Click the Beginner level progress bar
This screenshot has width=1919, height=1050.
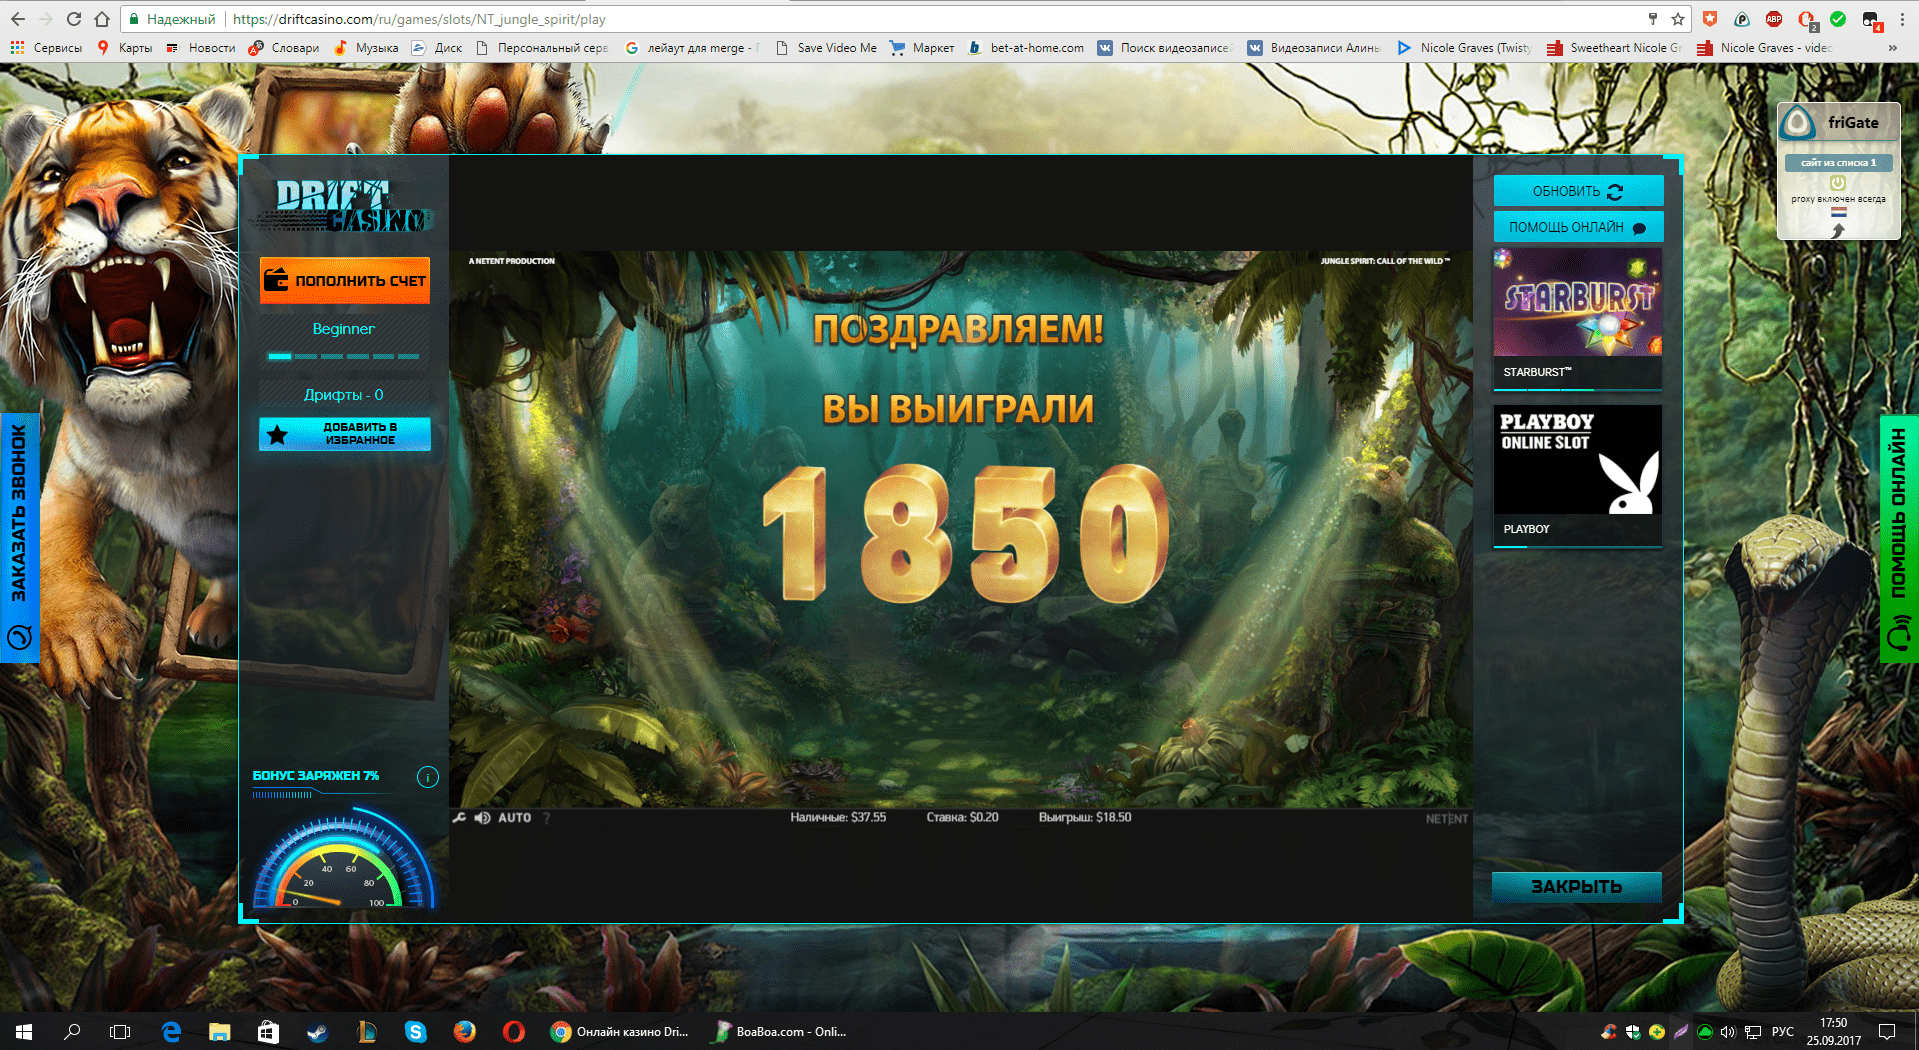click(x=344, y=356)
